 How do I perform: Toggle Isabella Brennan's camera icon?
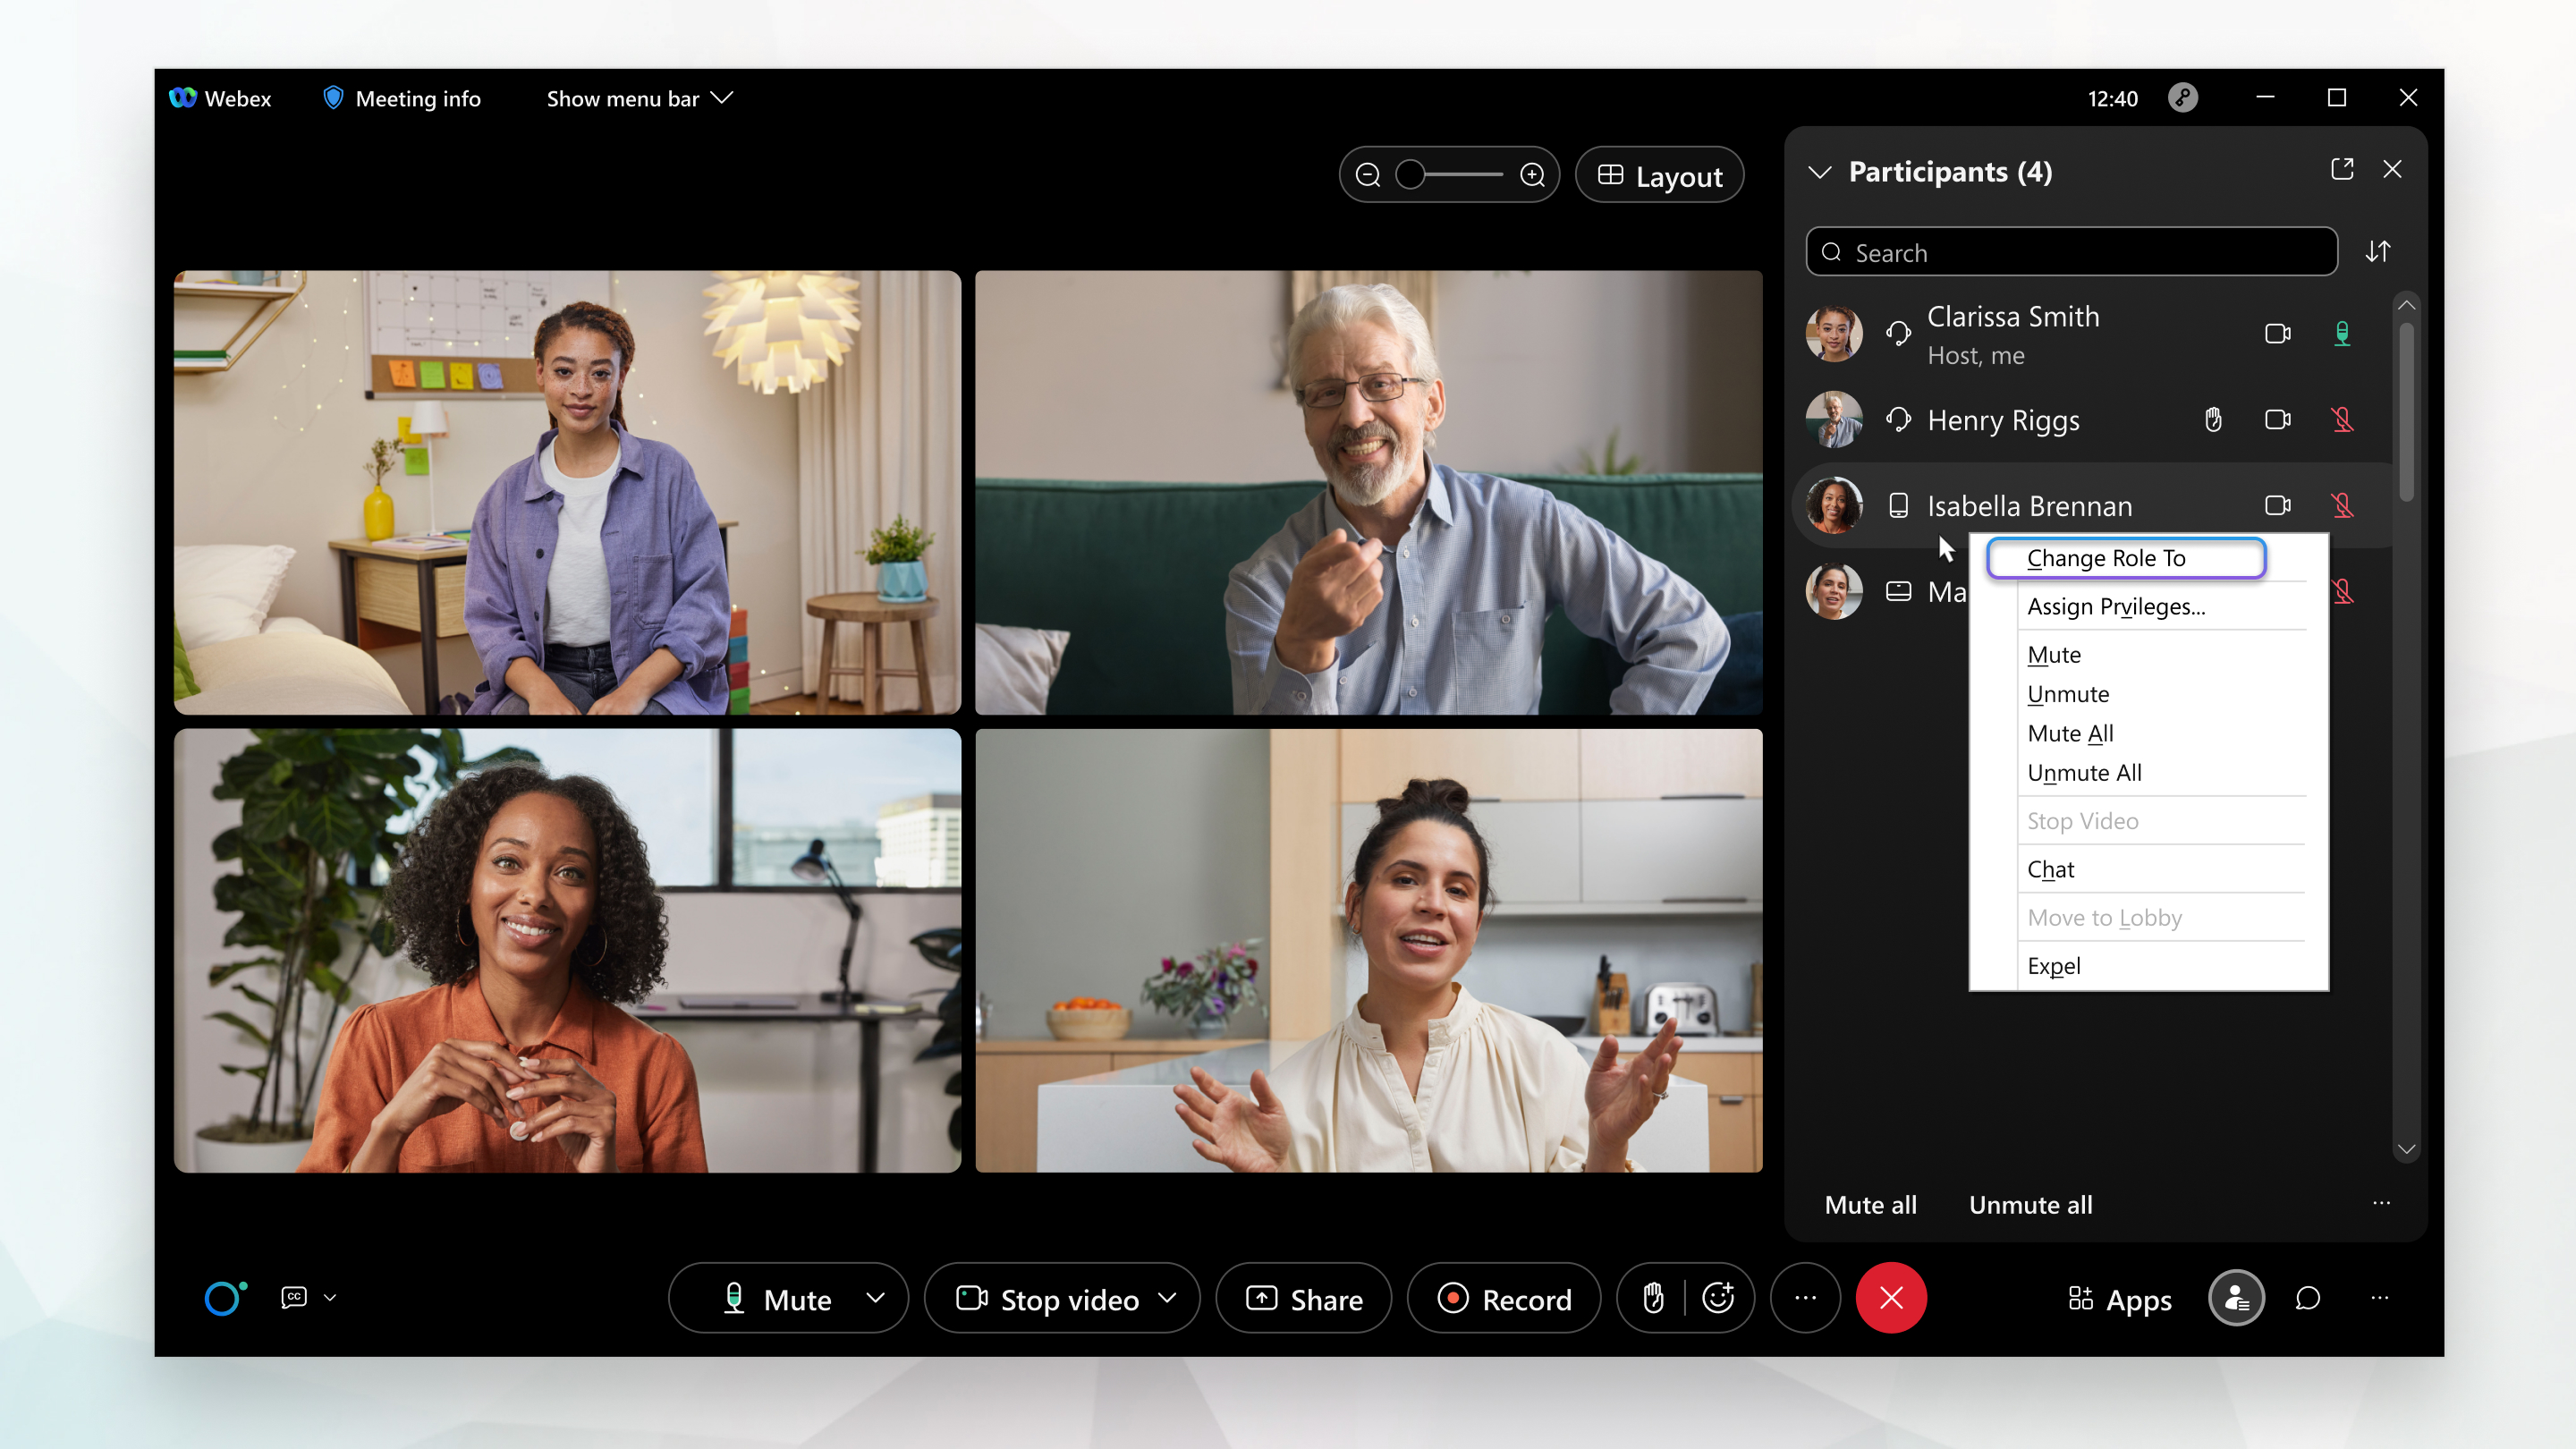(x=2277, y=506)
